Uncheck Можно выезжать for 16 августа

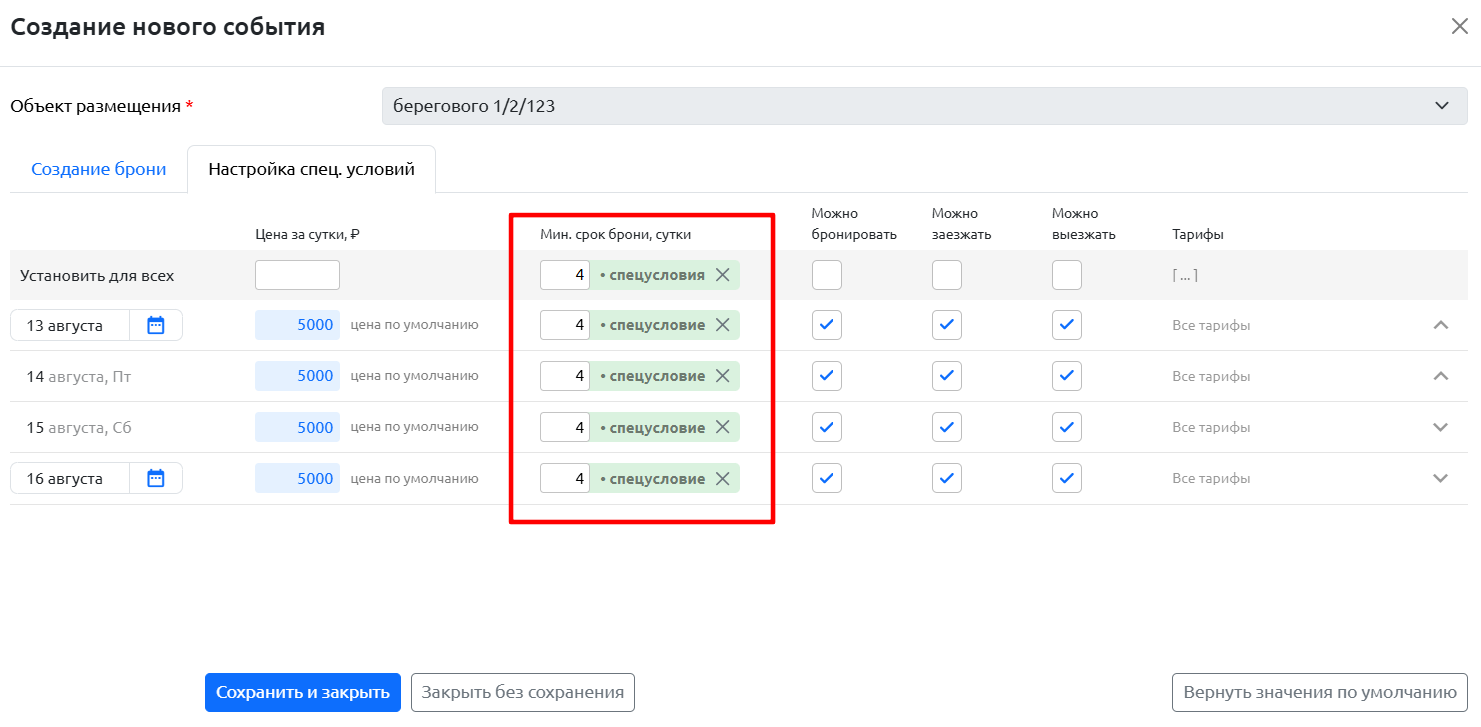1067,478
